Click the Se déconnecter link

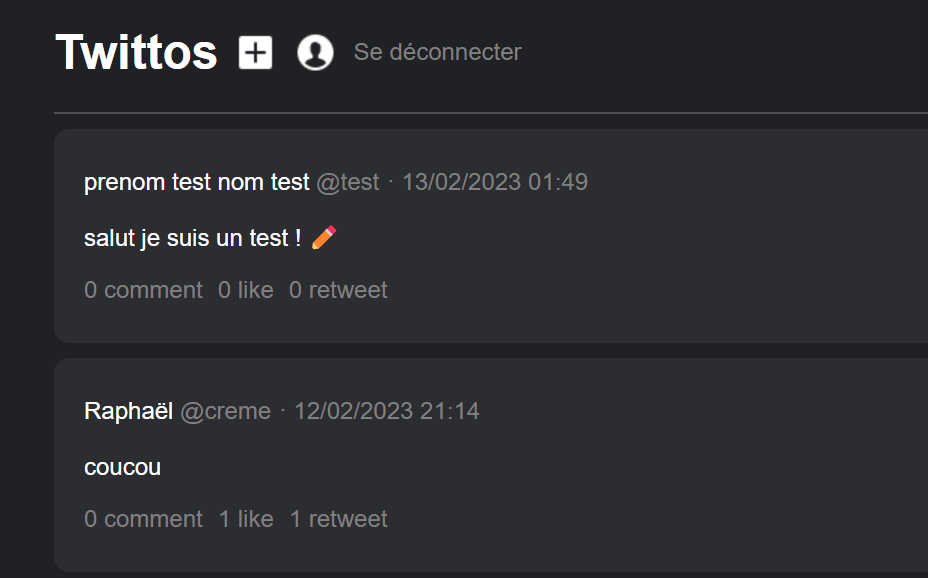tap(437, 52)
